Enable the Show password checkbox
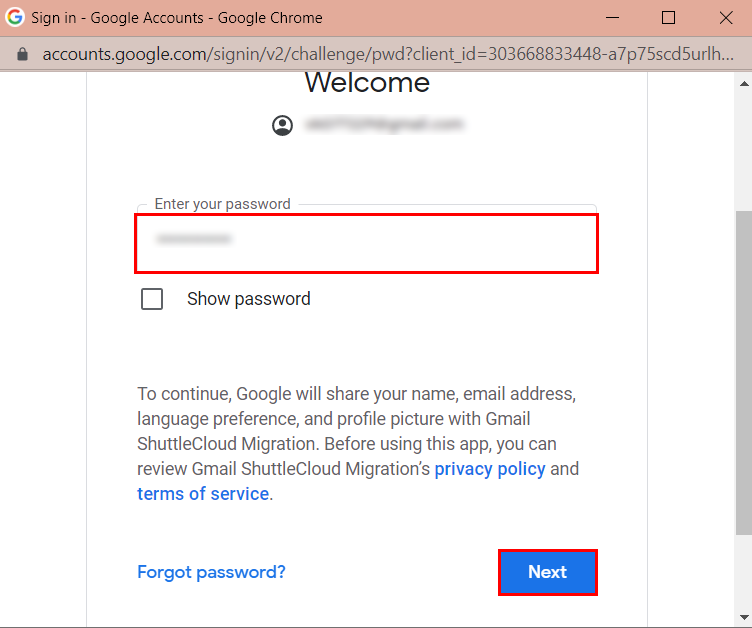 (152, 299)
